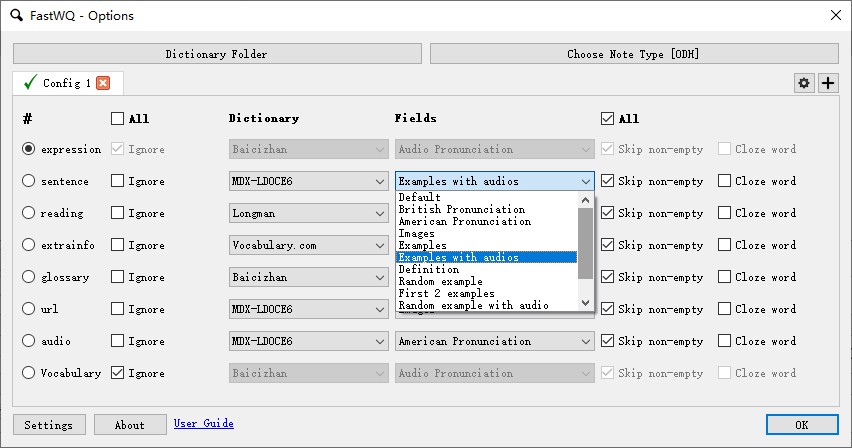Toggle Ignore for extrainfo row
Image resolution: width=852 pixels, height=448 pixels.
tap(117, 245)
